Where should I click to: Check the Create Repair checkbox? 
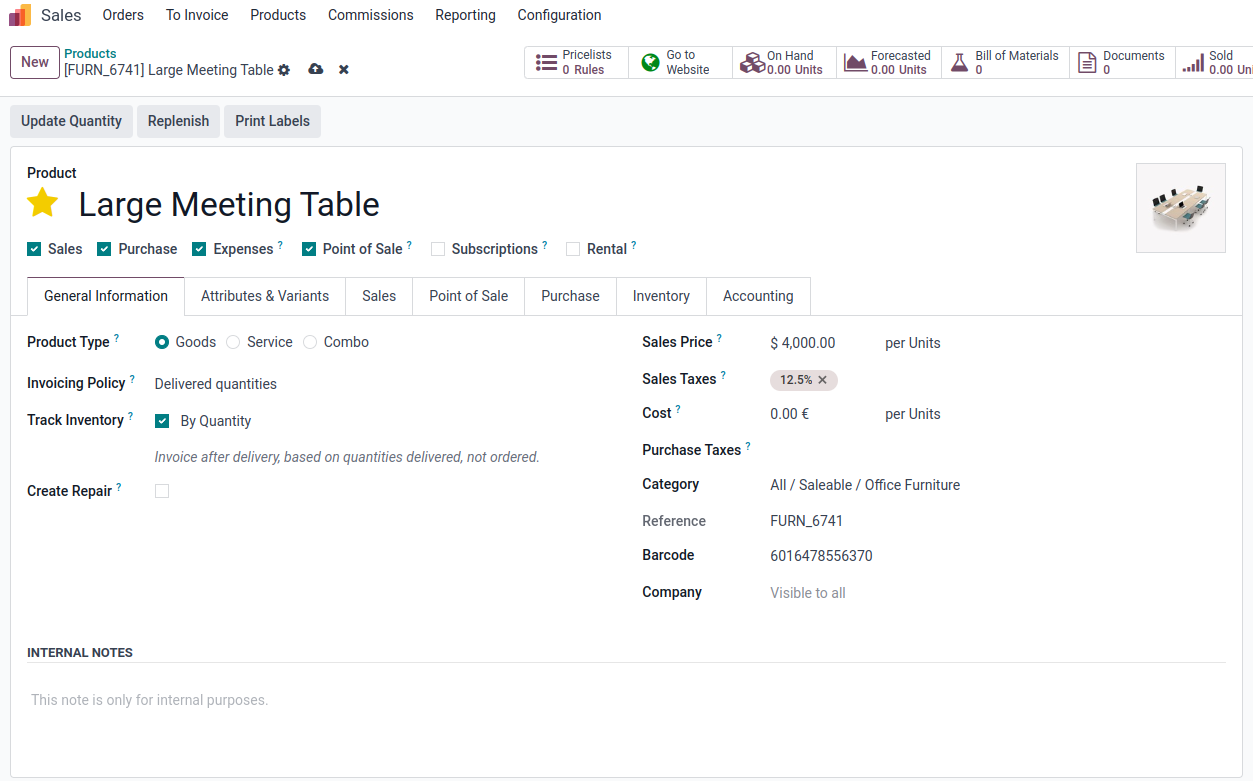click(162, 491)
